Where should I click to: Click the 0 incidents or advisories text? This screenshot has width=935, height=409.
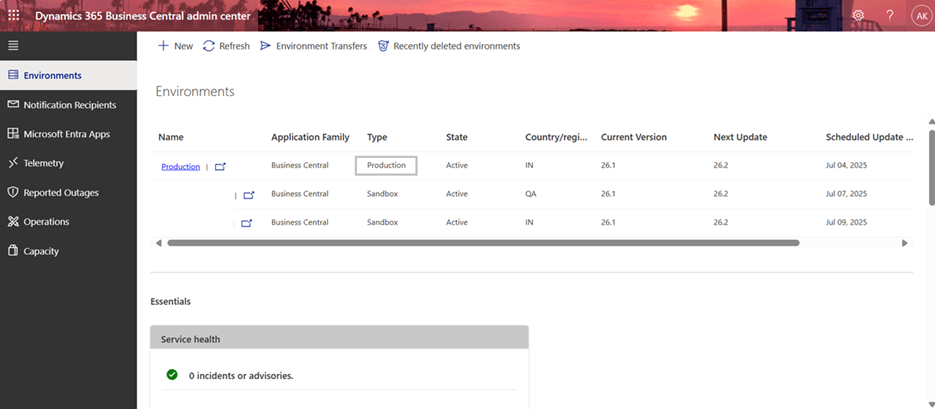point(241,376)
